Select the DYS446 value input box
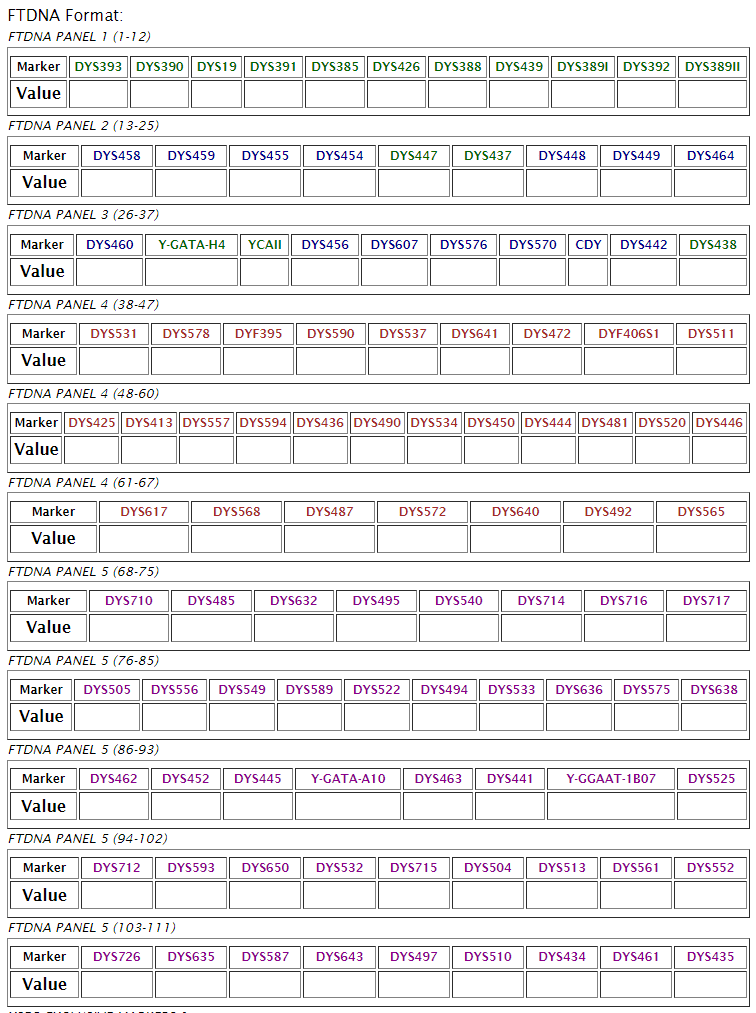 (719, 450)
